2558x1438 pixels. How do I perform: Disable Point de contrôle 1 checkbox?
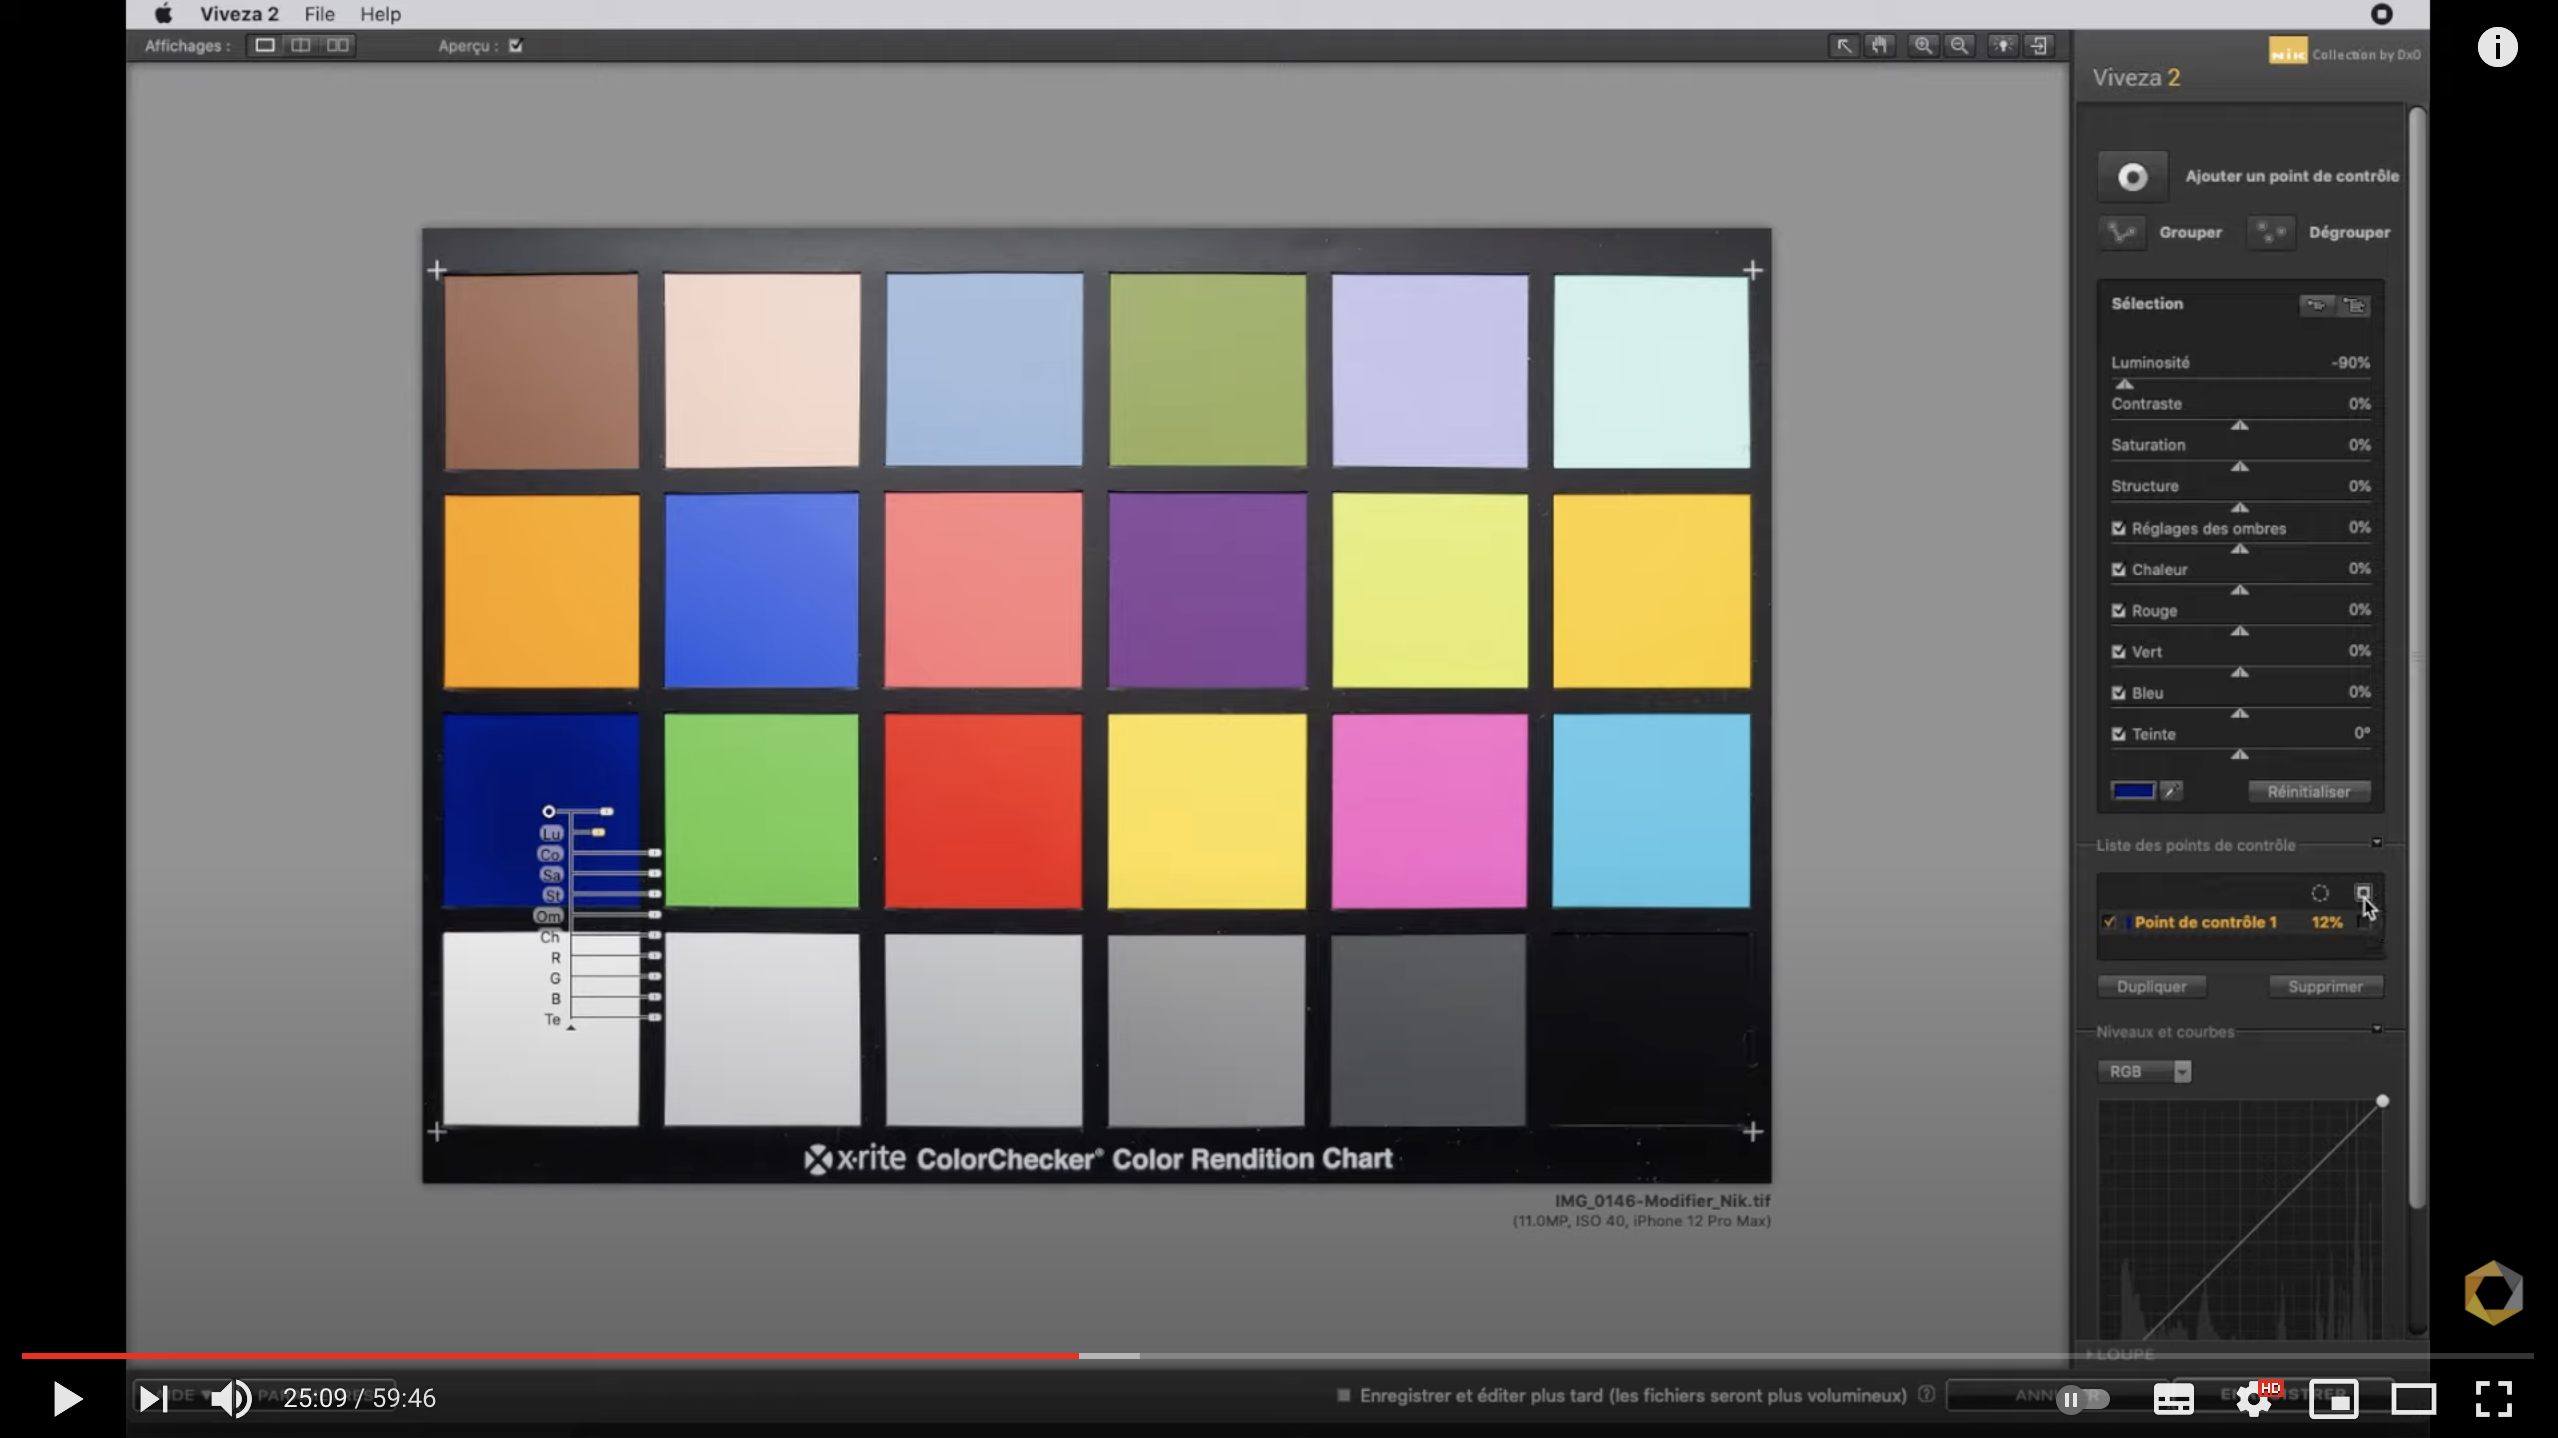(2110, 922)
